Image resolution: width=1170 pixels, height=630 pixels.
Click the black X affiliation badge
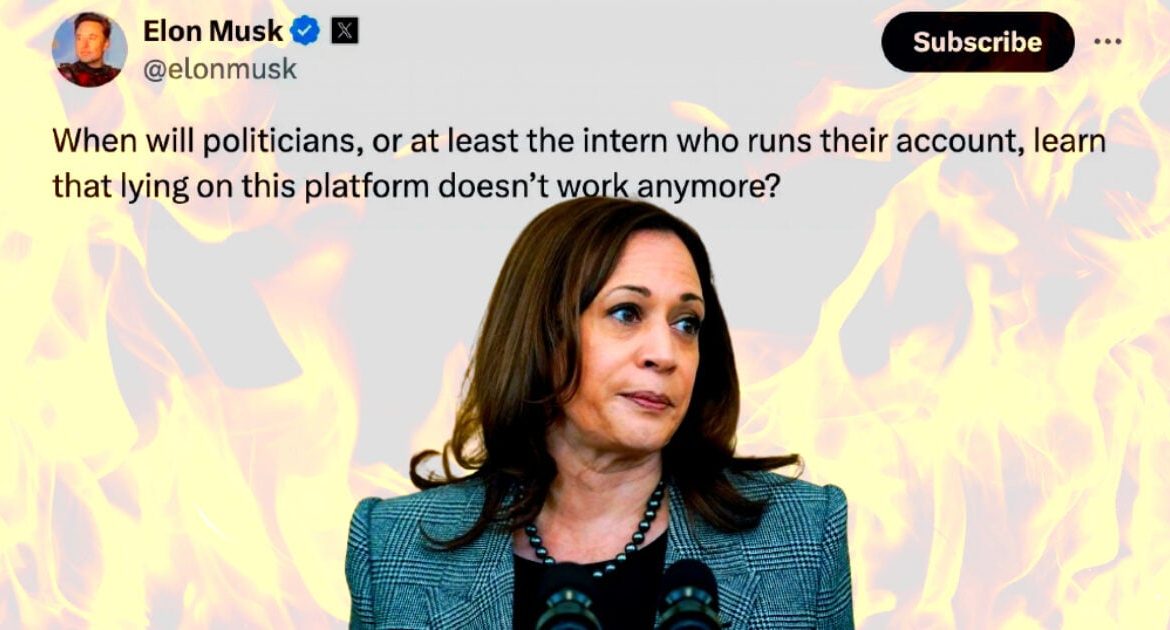click(344, 31)
